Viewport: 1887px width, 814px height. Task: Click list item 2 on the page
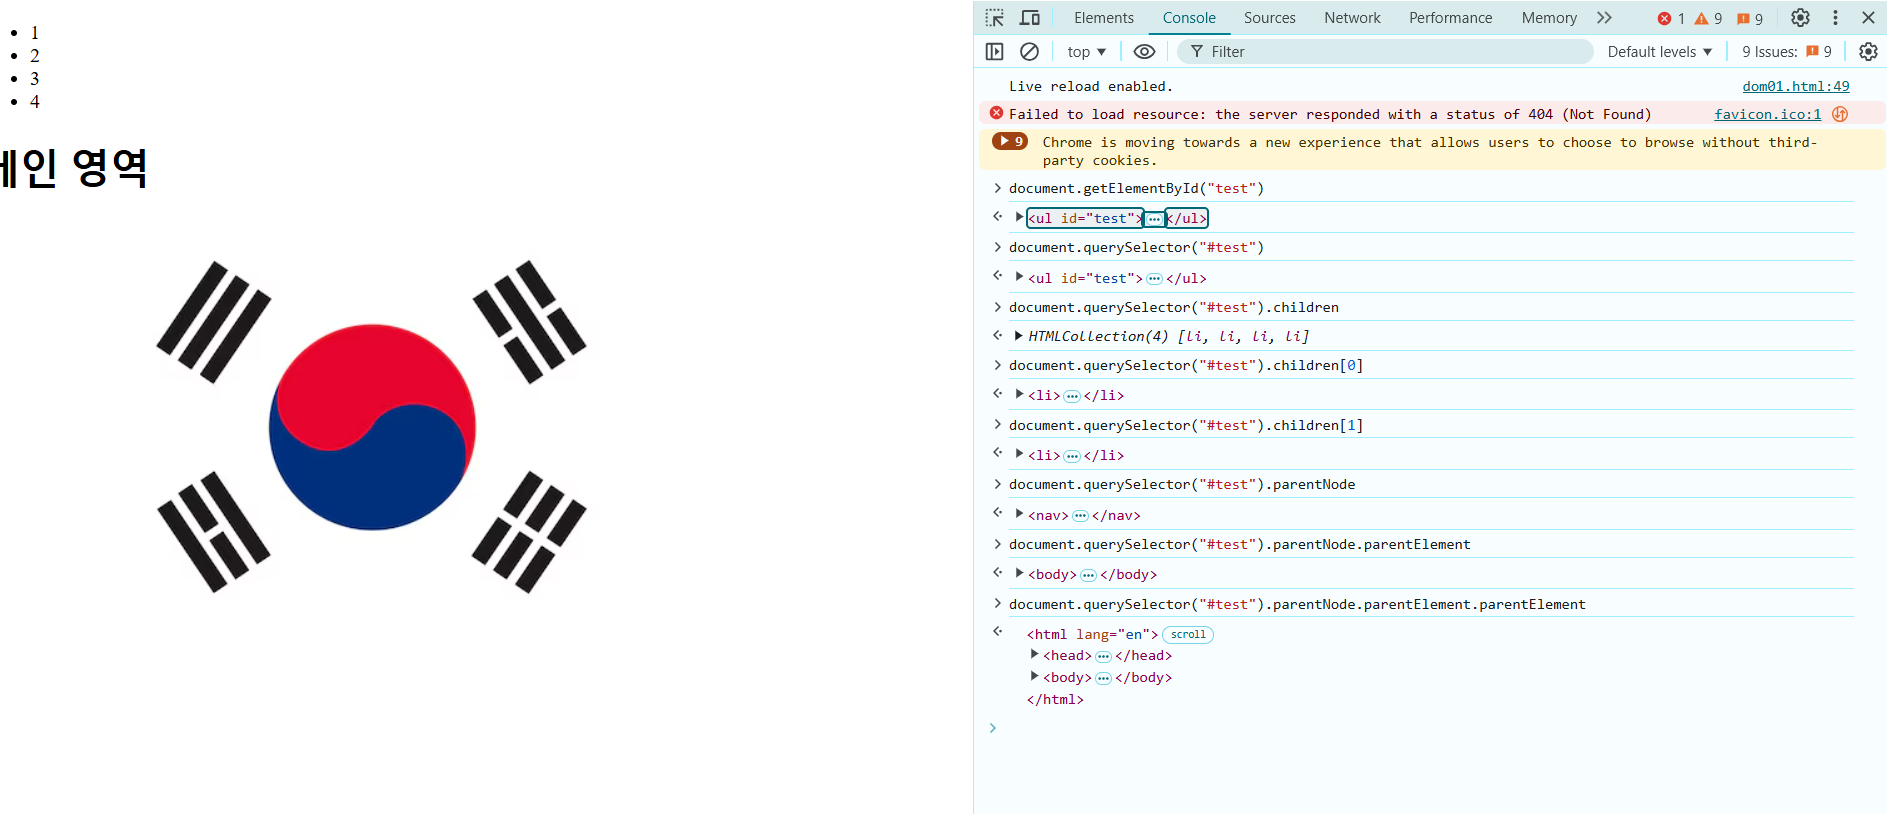pyautogui.click(x=34, y=56)
